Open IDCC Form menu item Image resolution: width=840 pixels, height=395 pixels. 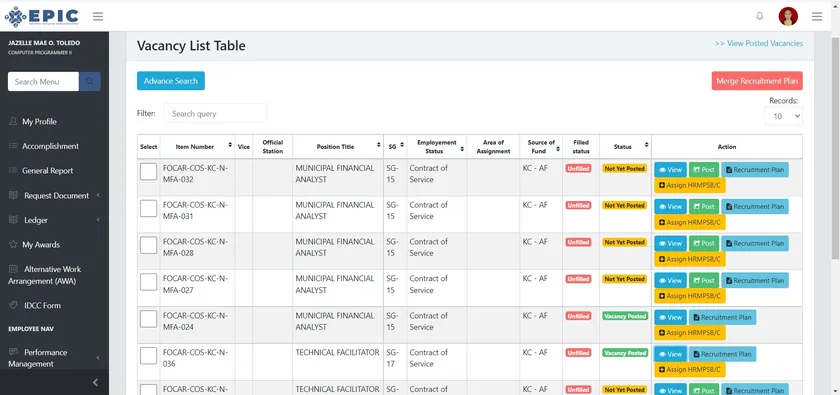pyautogui.click(x=42, y=305)
